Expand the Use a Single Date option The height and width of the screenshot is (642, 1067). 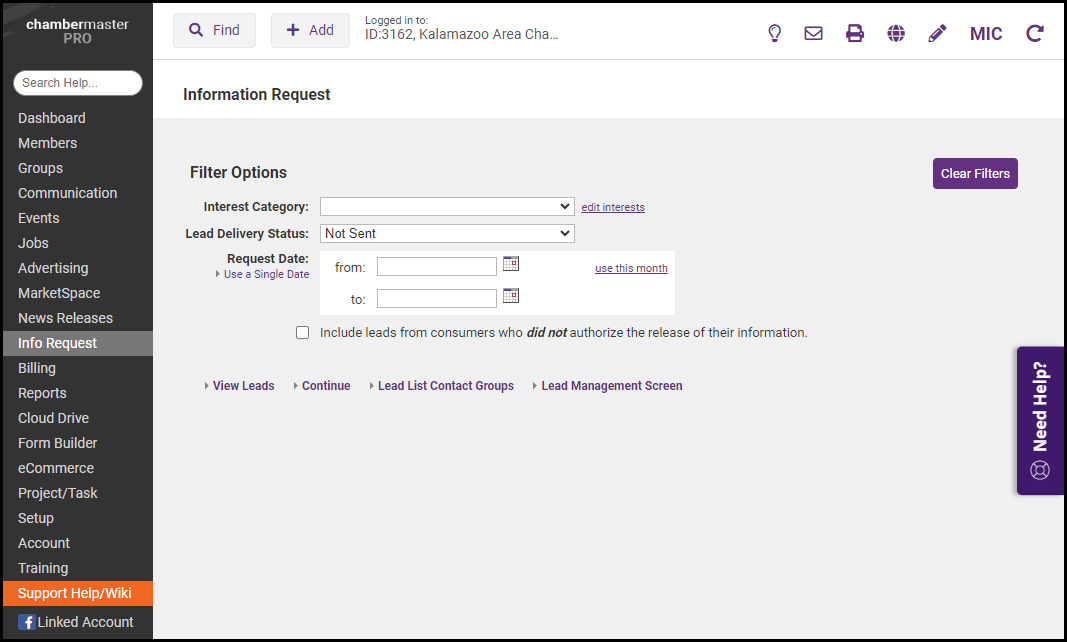click(265, 274)
